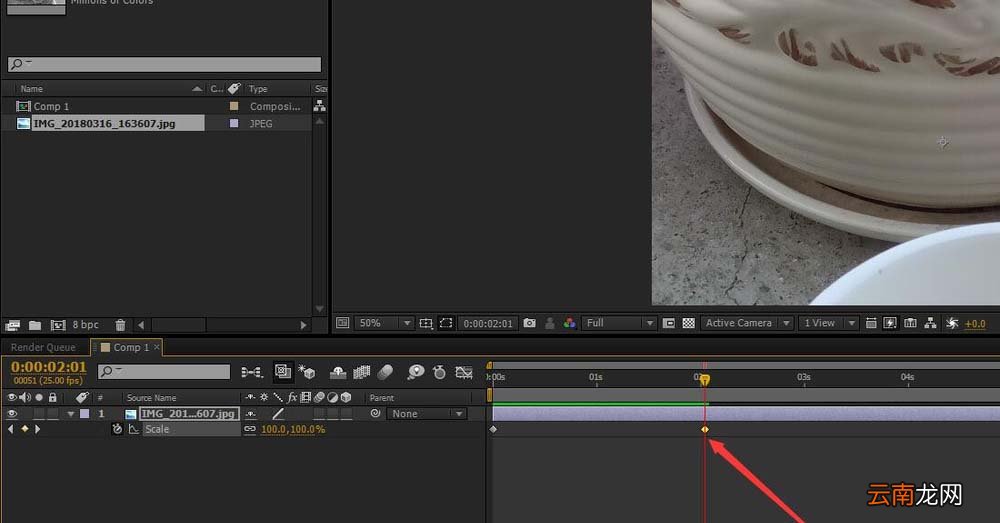Create a new folder in Project panel
Screen dimensions: 1000x523
coord(35,325)
